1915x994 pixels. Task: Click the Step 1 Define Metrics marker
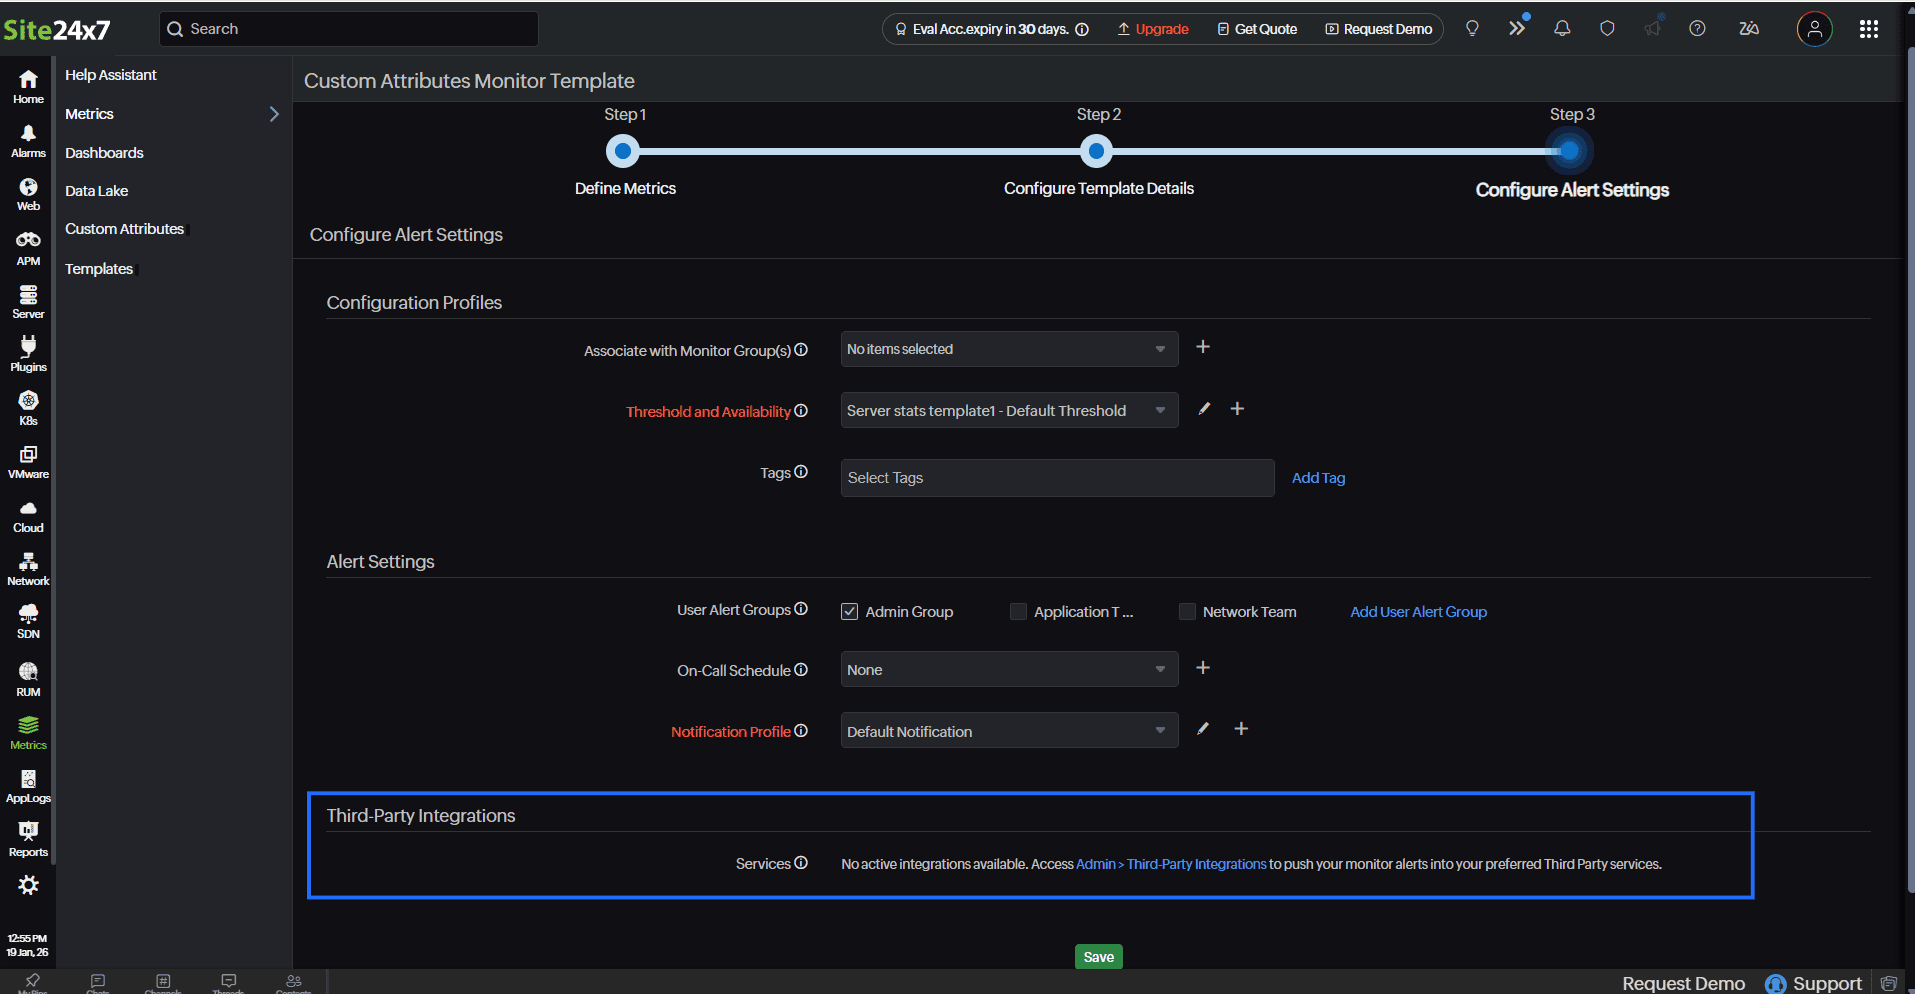click(x=623, y=150)
